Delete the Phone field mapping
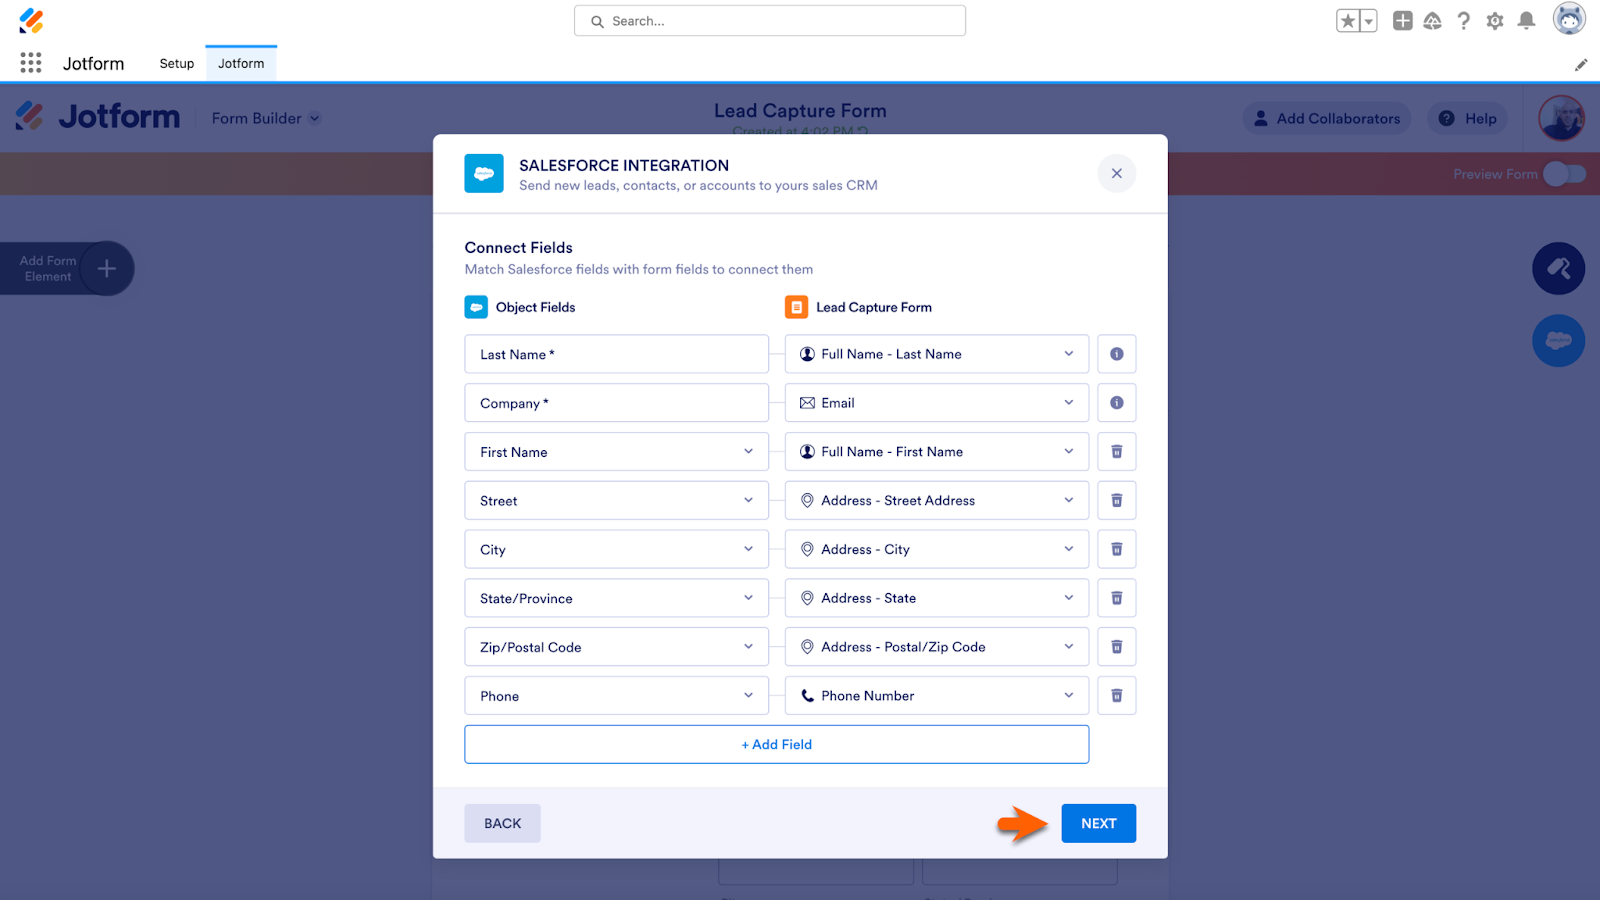Screen dimensions: 1600x900 [x=1116, y=696]
